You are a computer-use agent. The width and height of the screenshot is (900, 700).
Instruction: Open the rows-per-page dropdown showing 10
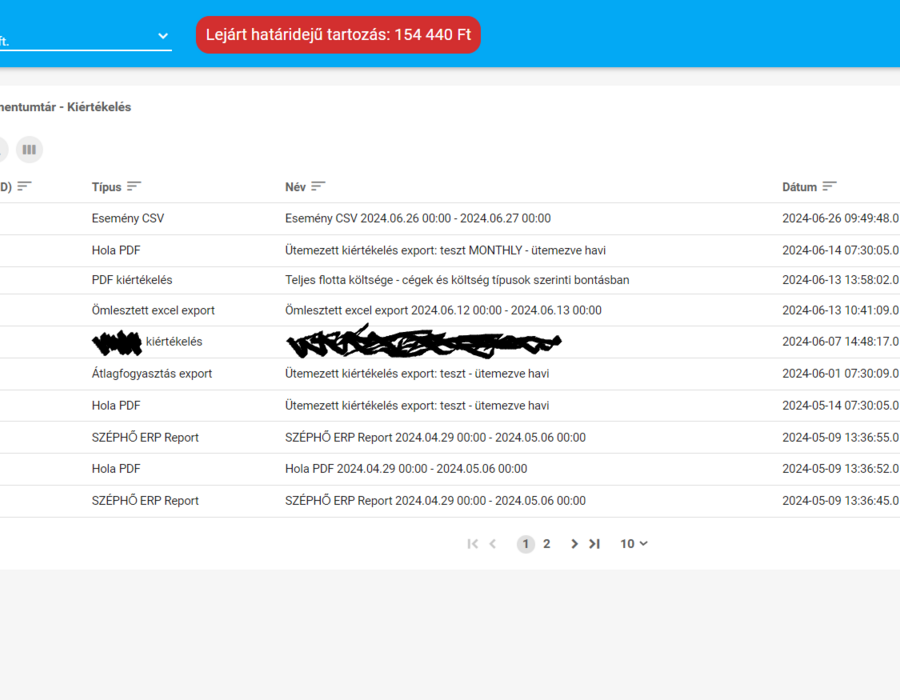(x=634, y=544)
